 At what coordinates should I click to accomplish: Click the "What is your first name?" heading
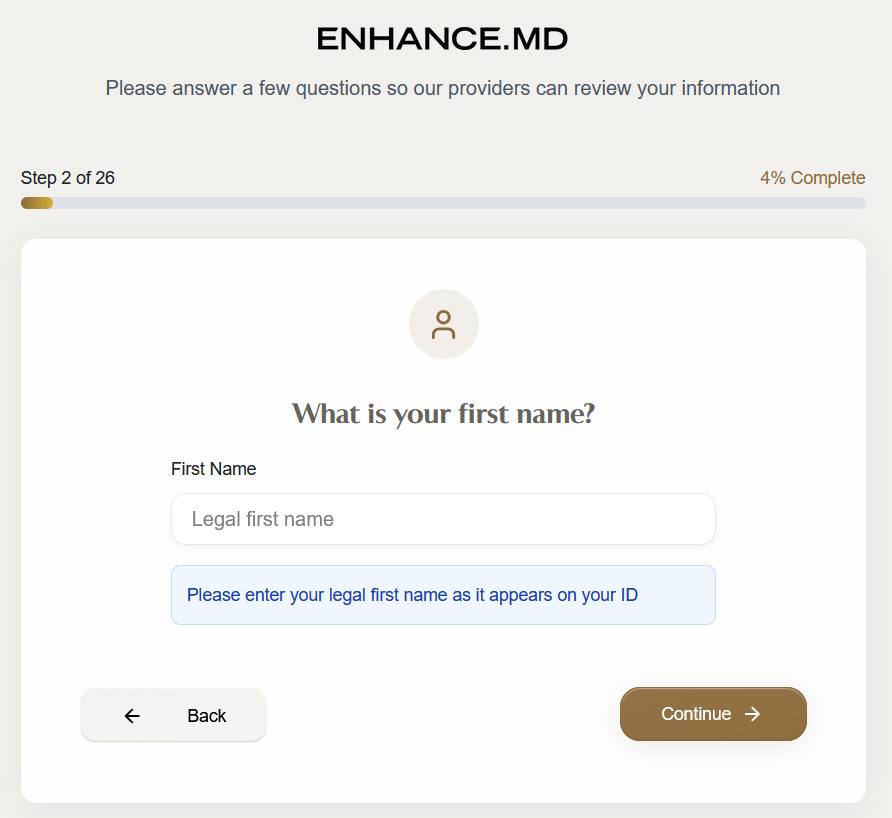443,413
